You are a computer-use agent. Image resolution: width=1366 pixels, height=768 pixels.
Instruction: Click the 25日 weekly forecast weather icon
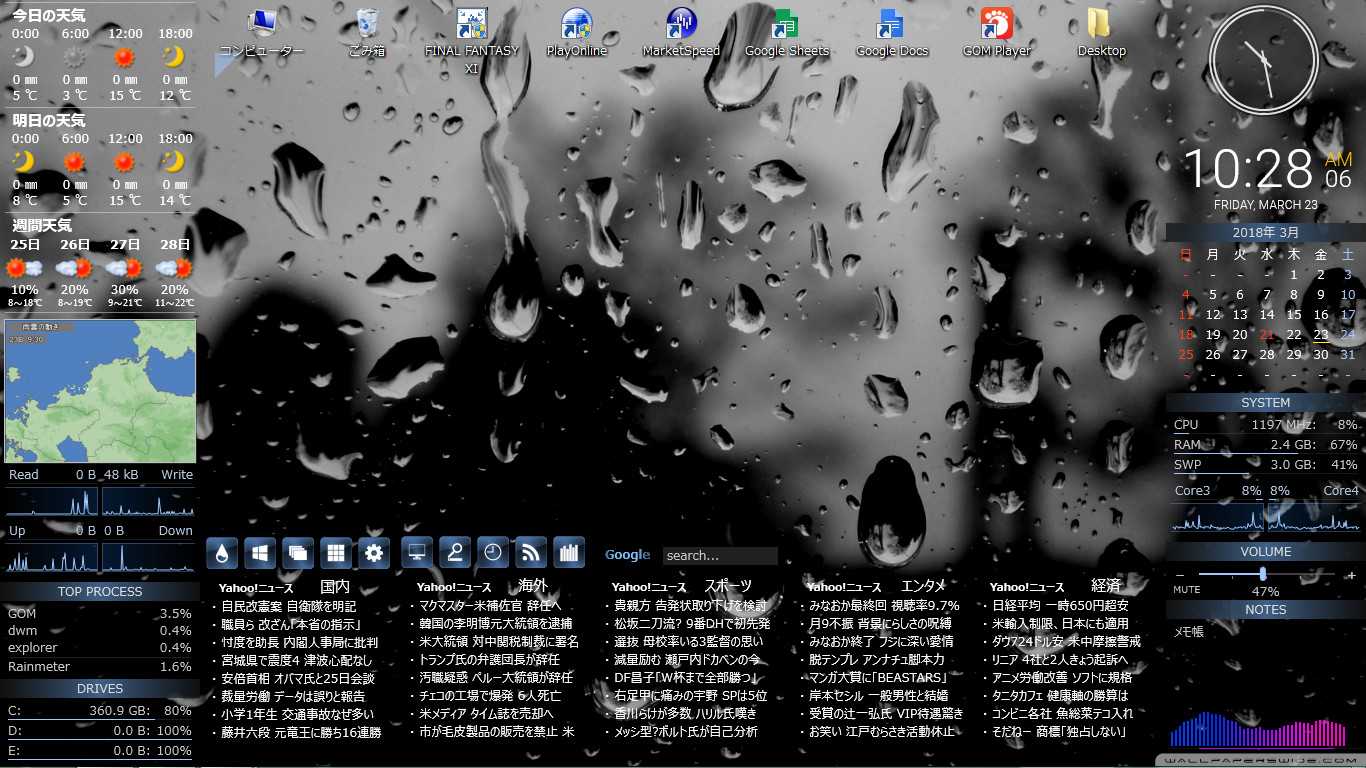(24, 268)
